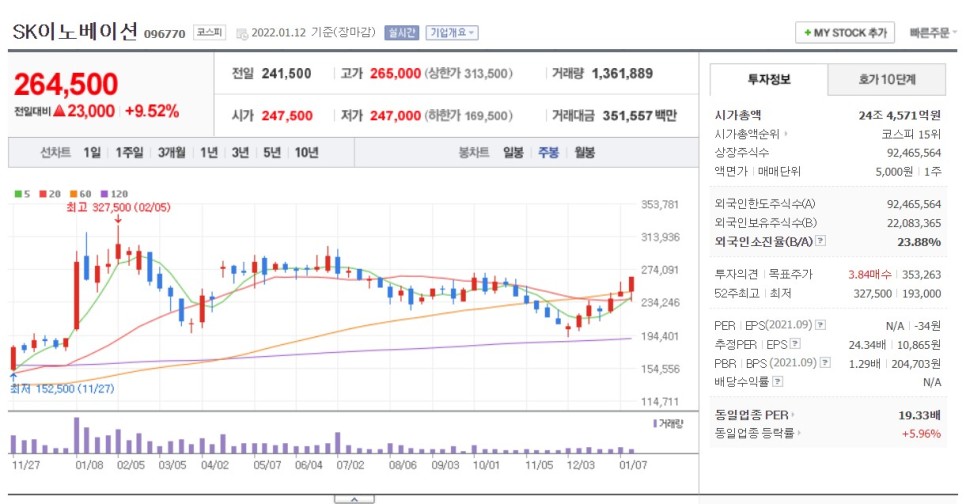Click the 01/07 date on chart axis
The image size is (966, 504).
(x=633, y=465)
